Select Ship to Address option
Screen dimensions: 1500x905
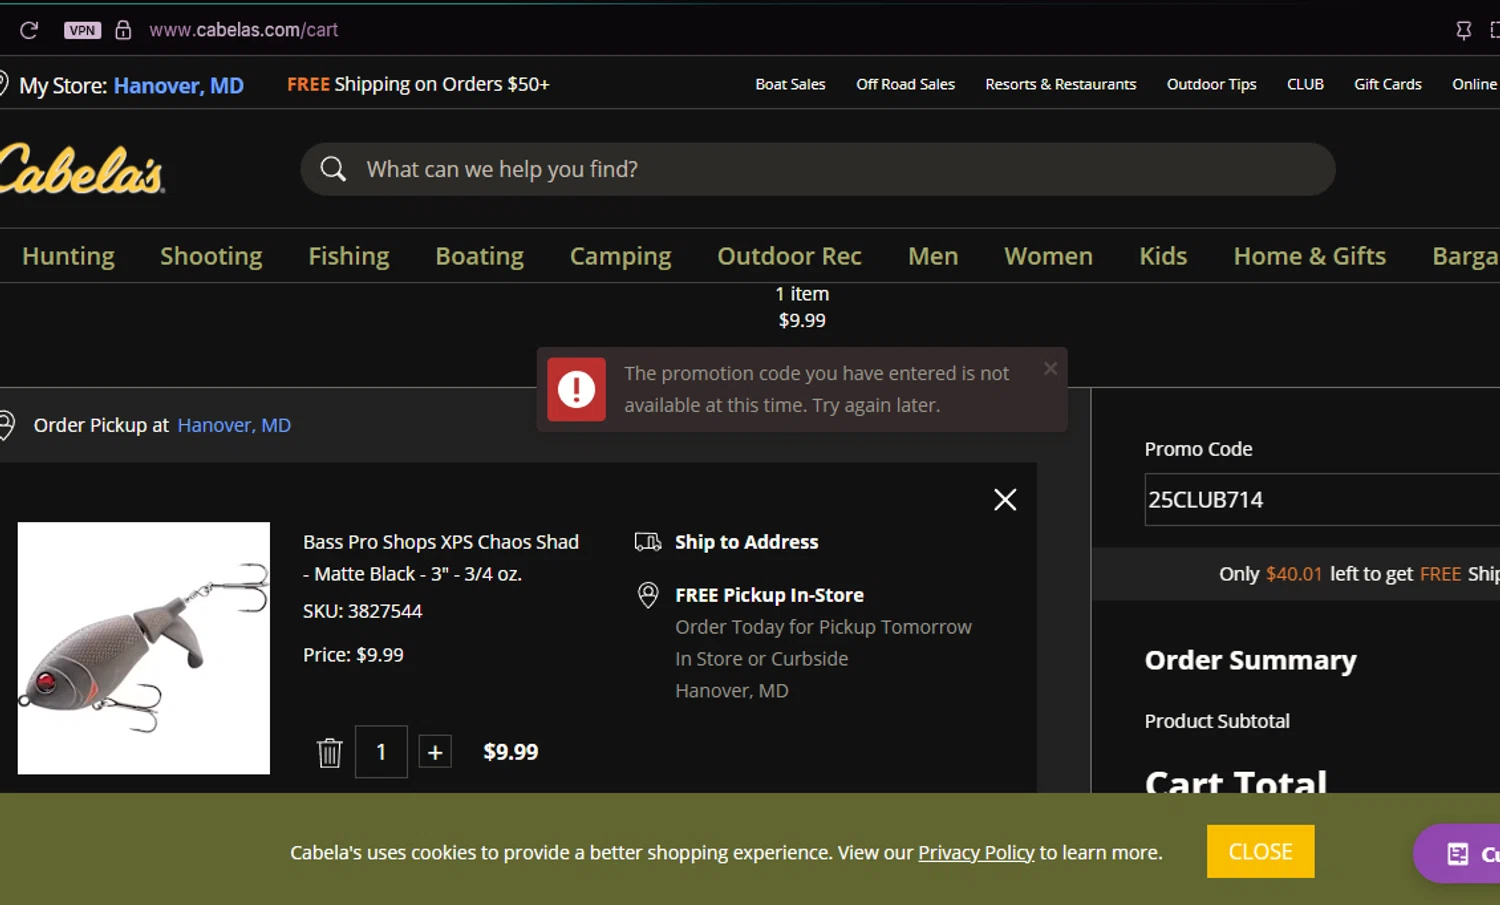point(746,542)
